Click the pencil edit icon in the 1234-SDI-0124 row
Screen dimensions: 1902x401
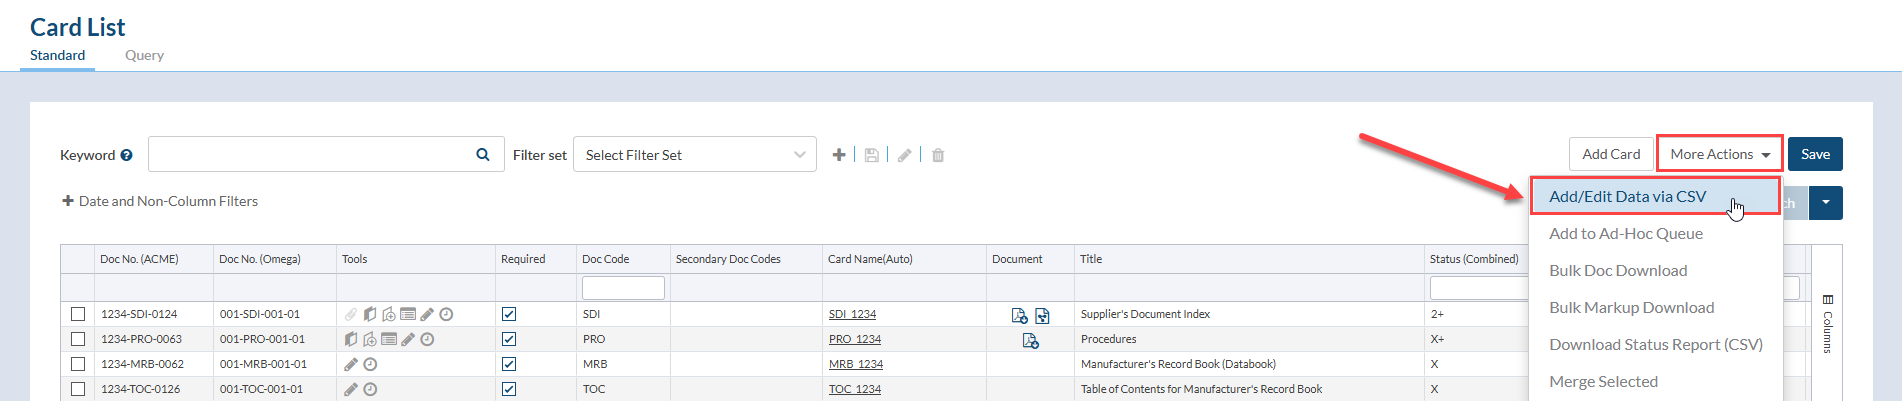tap(427, 314)
